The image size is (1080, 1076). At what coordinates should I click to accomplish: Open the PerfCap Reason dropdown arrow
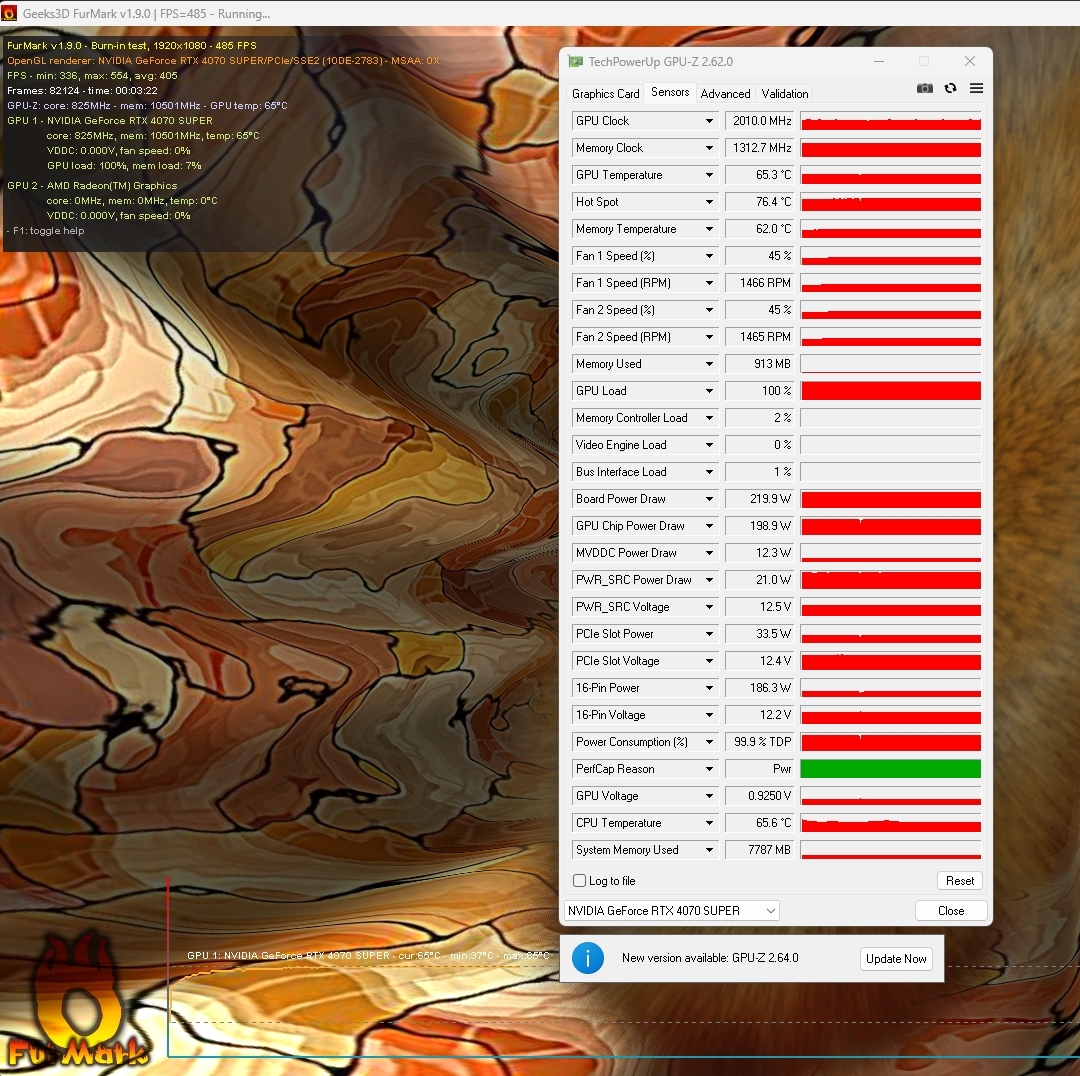[709, 769]
